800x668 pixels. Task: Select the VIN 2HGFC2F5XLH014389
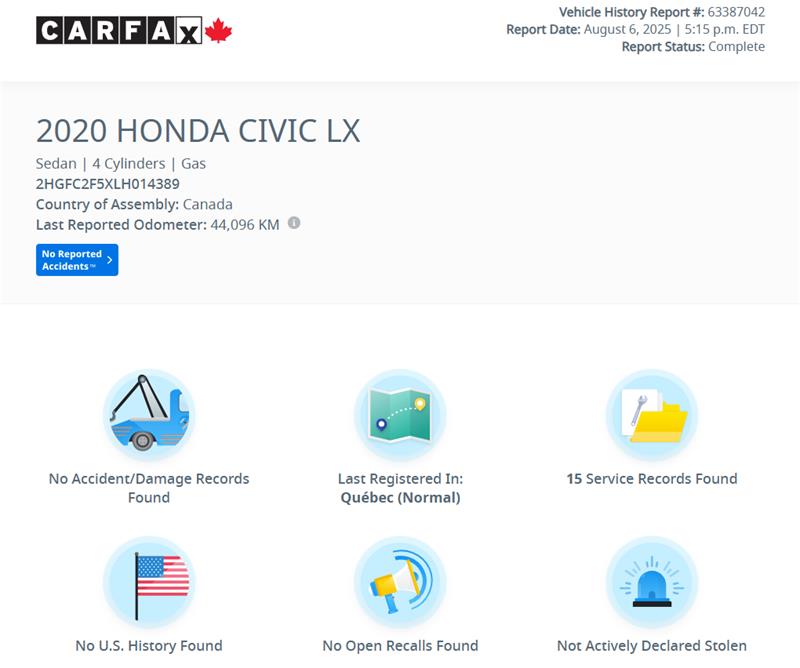[x=108, y=184]
